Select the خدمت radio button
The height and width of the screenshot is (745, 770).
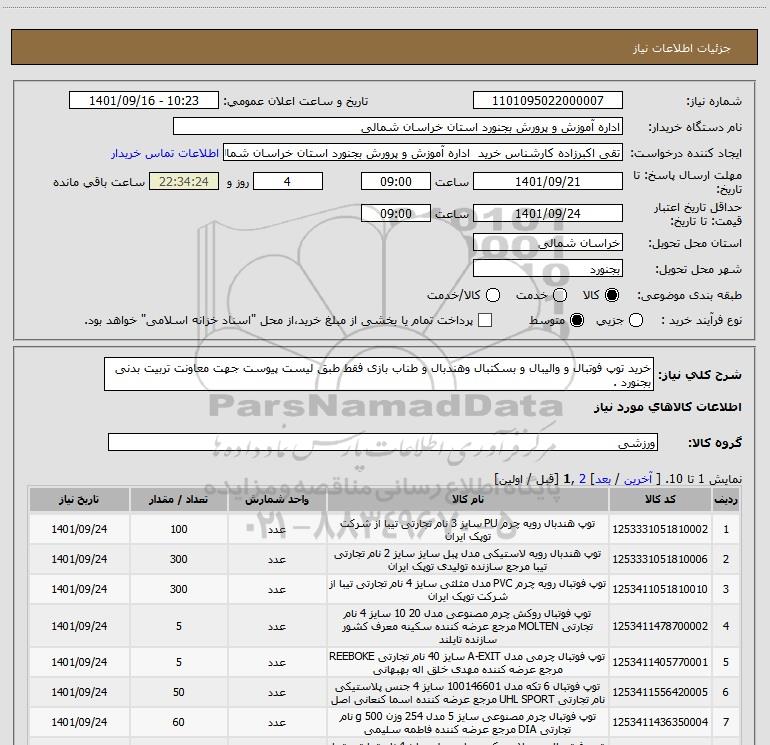click(560, 295)
